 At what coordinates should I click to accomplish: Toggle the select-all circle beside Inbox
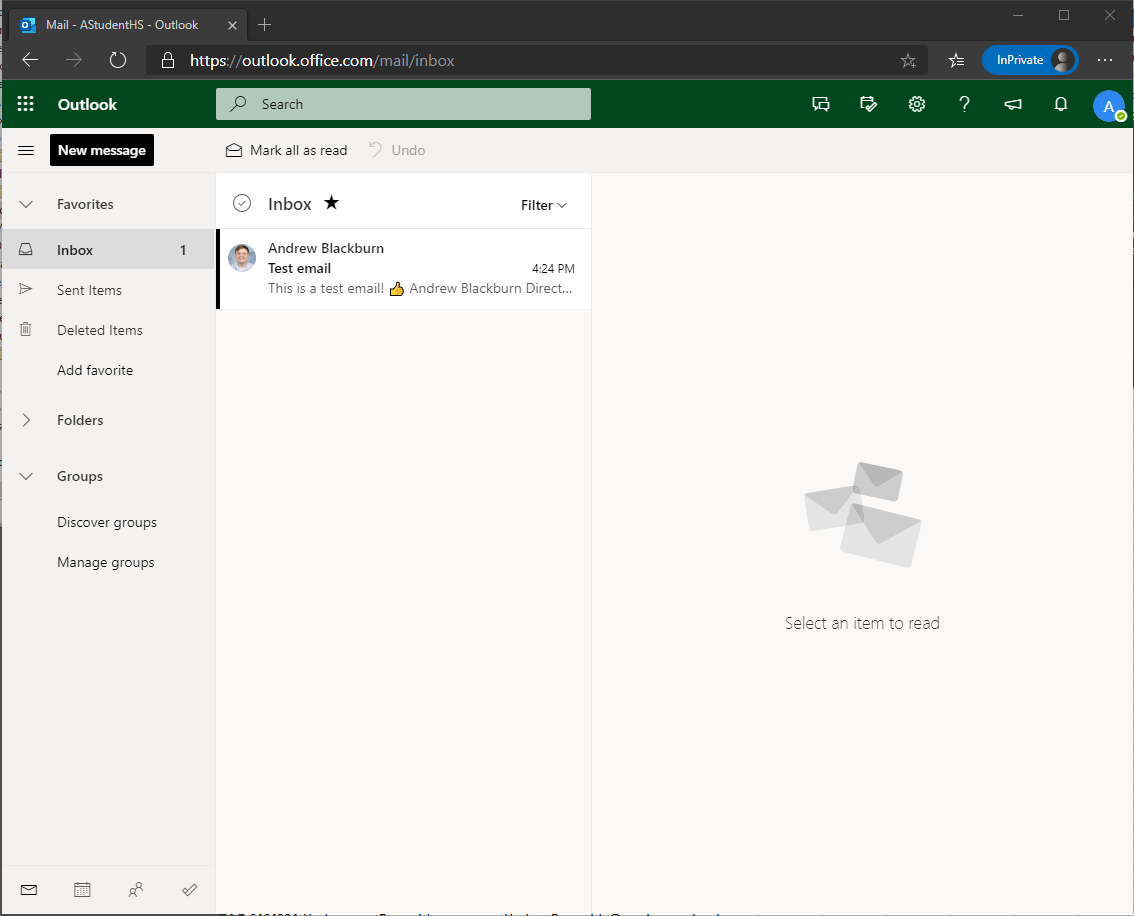pyautogui.click(x=241, y=204)
